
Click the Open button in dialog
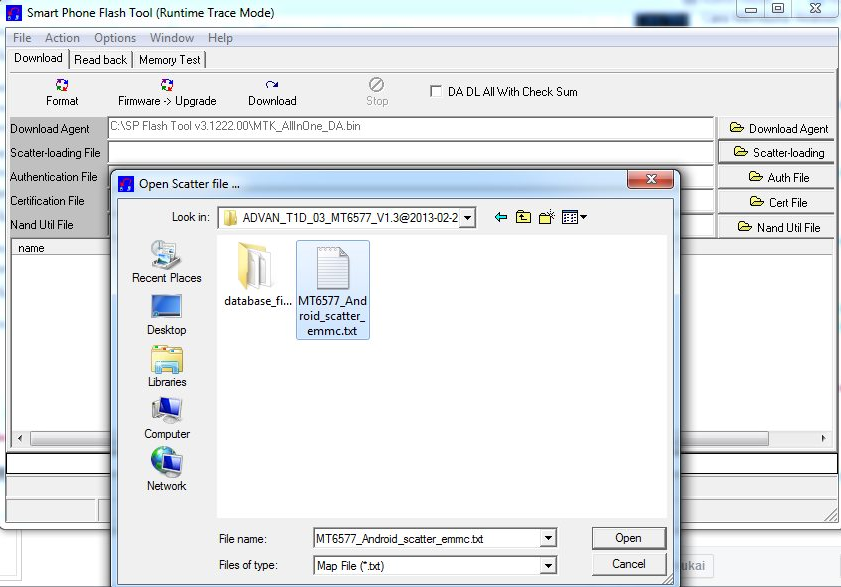(x=629, y=538)
